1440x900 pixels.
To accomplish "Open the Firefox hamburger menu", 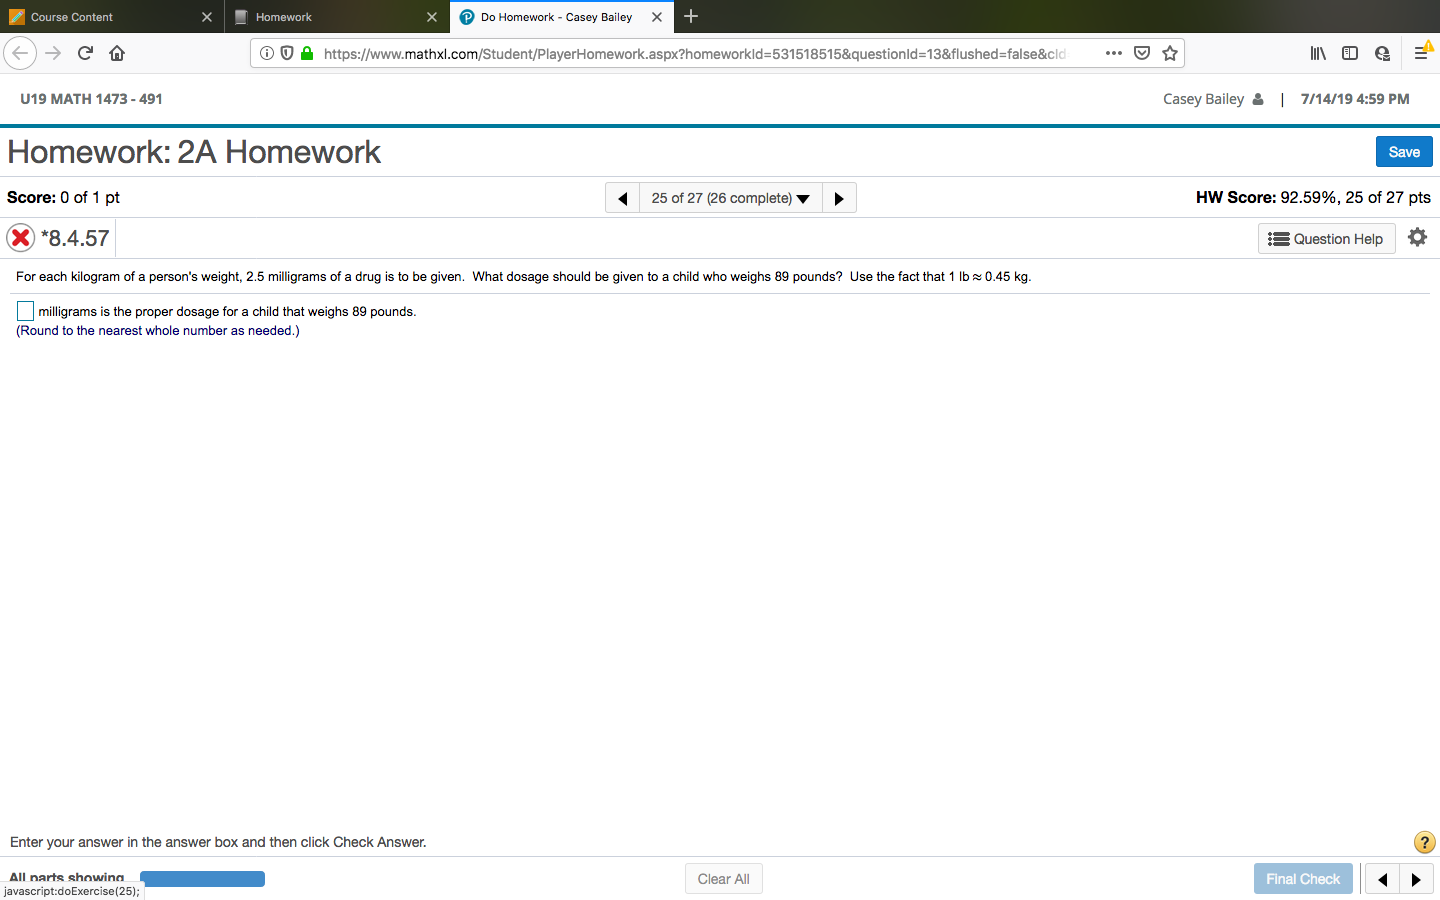I will [1422, 52].
